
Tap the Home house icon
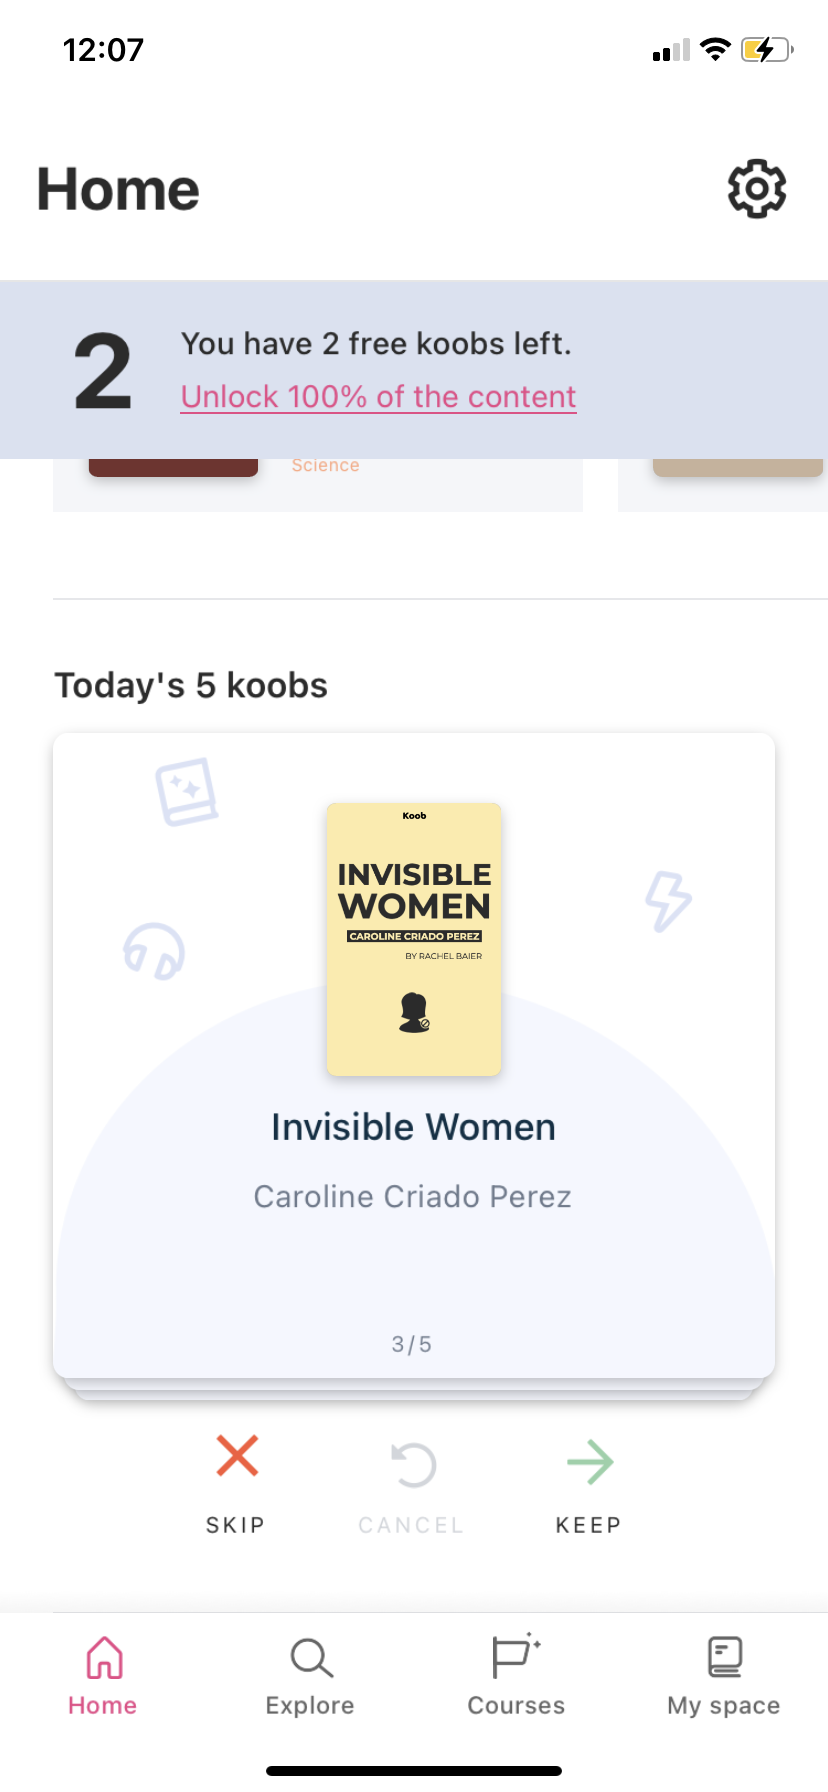[x=104, y=1657]
